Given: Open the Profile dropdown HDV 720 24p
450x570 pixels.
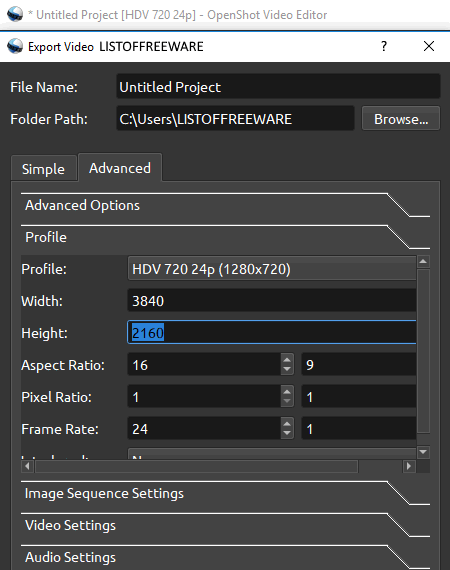Looking at the screenshot, I should tap(272, 269).
